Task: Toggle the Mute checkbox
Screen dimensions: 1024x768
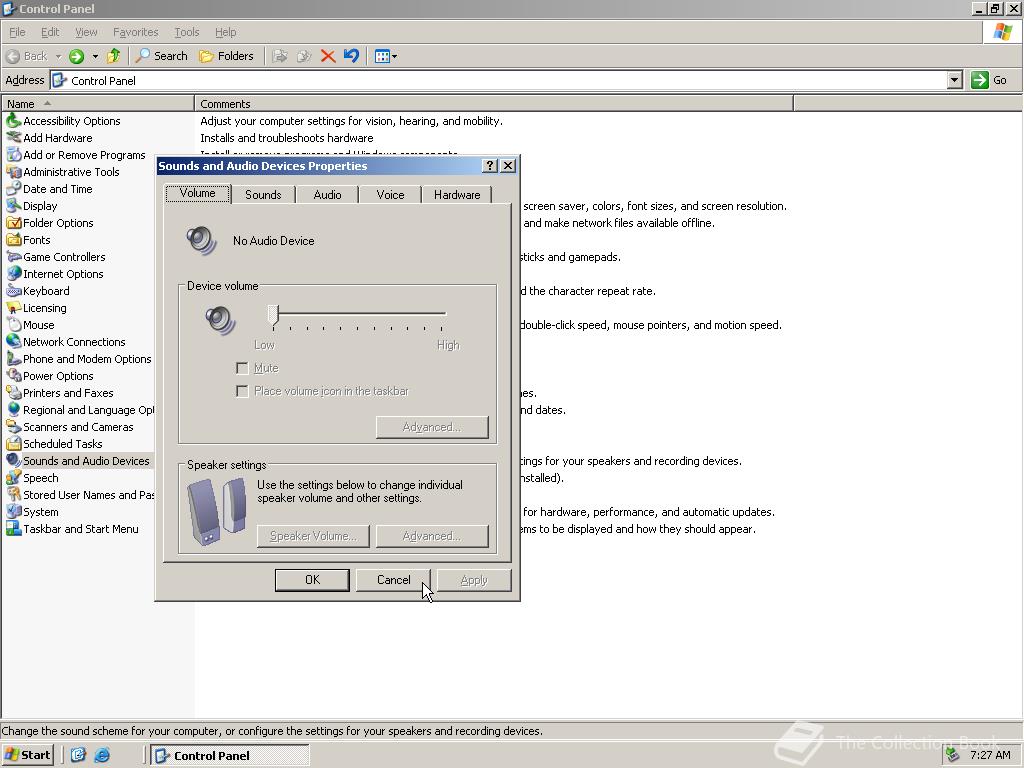Action: coord(242,368)
